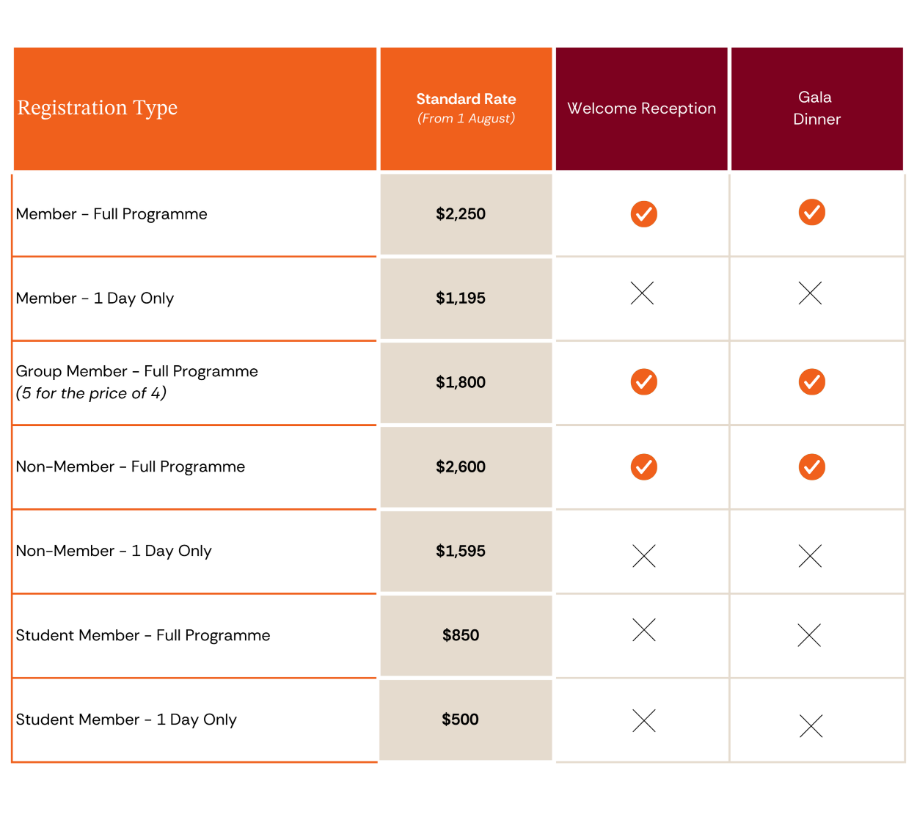Click the Gala Dinner column header
917x825 pixels.
pyautogui.click(x=816, y=108)
